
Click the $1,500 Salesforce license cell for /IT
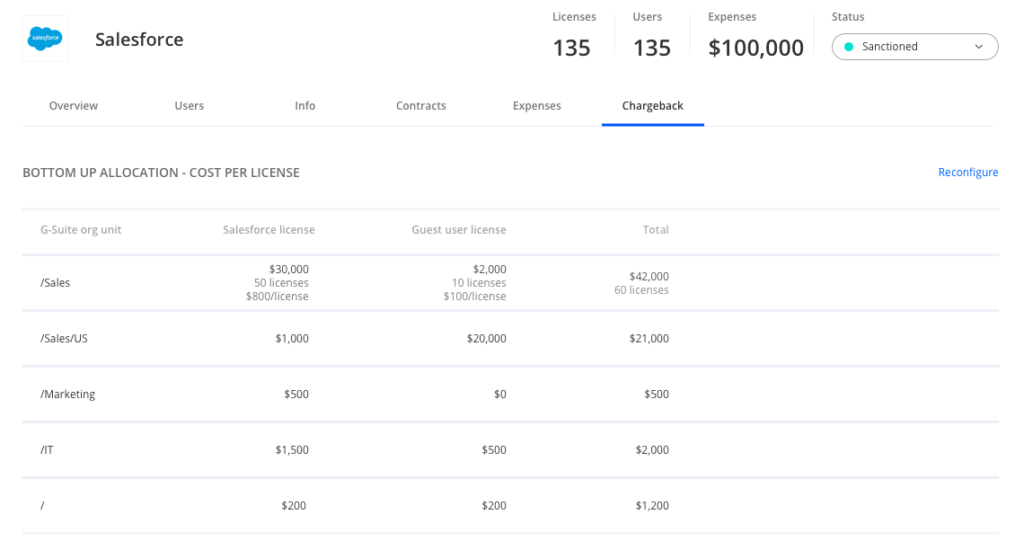click(x=291, y=449)
